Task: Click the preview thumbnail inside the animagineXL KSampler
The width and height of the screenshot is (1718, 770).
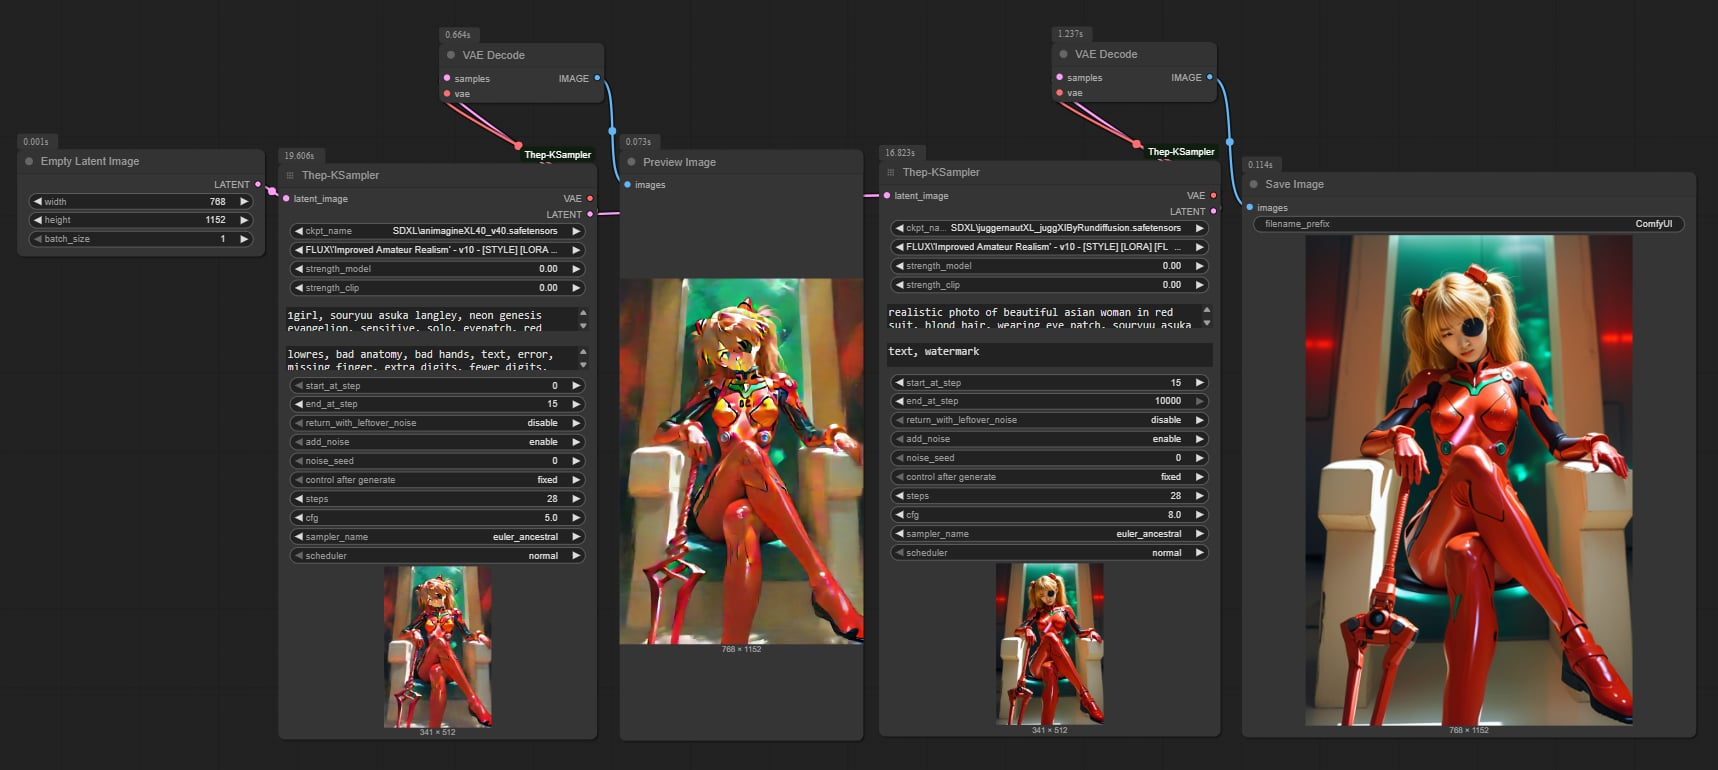Action: click(438, 647)
